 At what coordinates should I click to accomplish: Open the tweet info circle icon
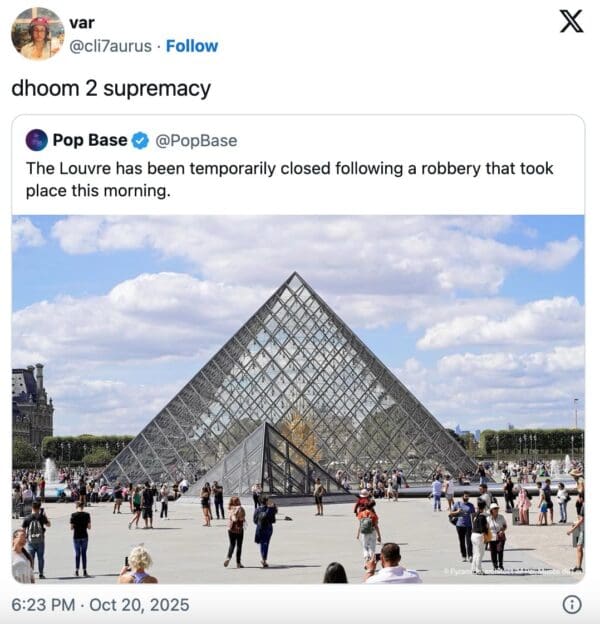pos(572,604)
